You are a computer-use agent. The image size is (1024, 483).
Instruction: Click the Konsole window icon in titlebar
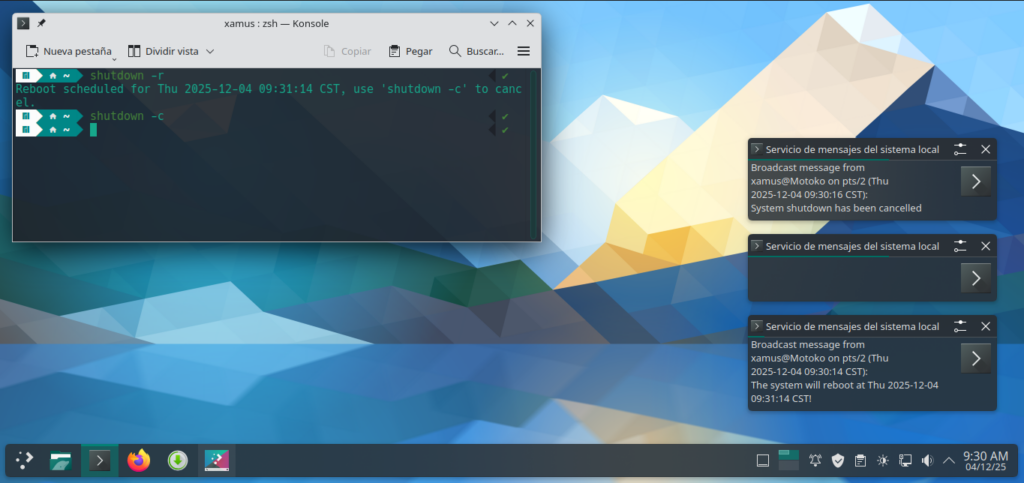[x=23, y=23]
